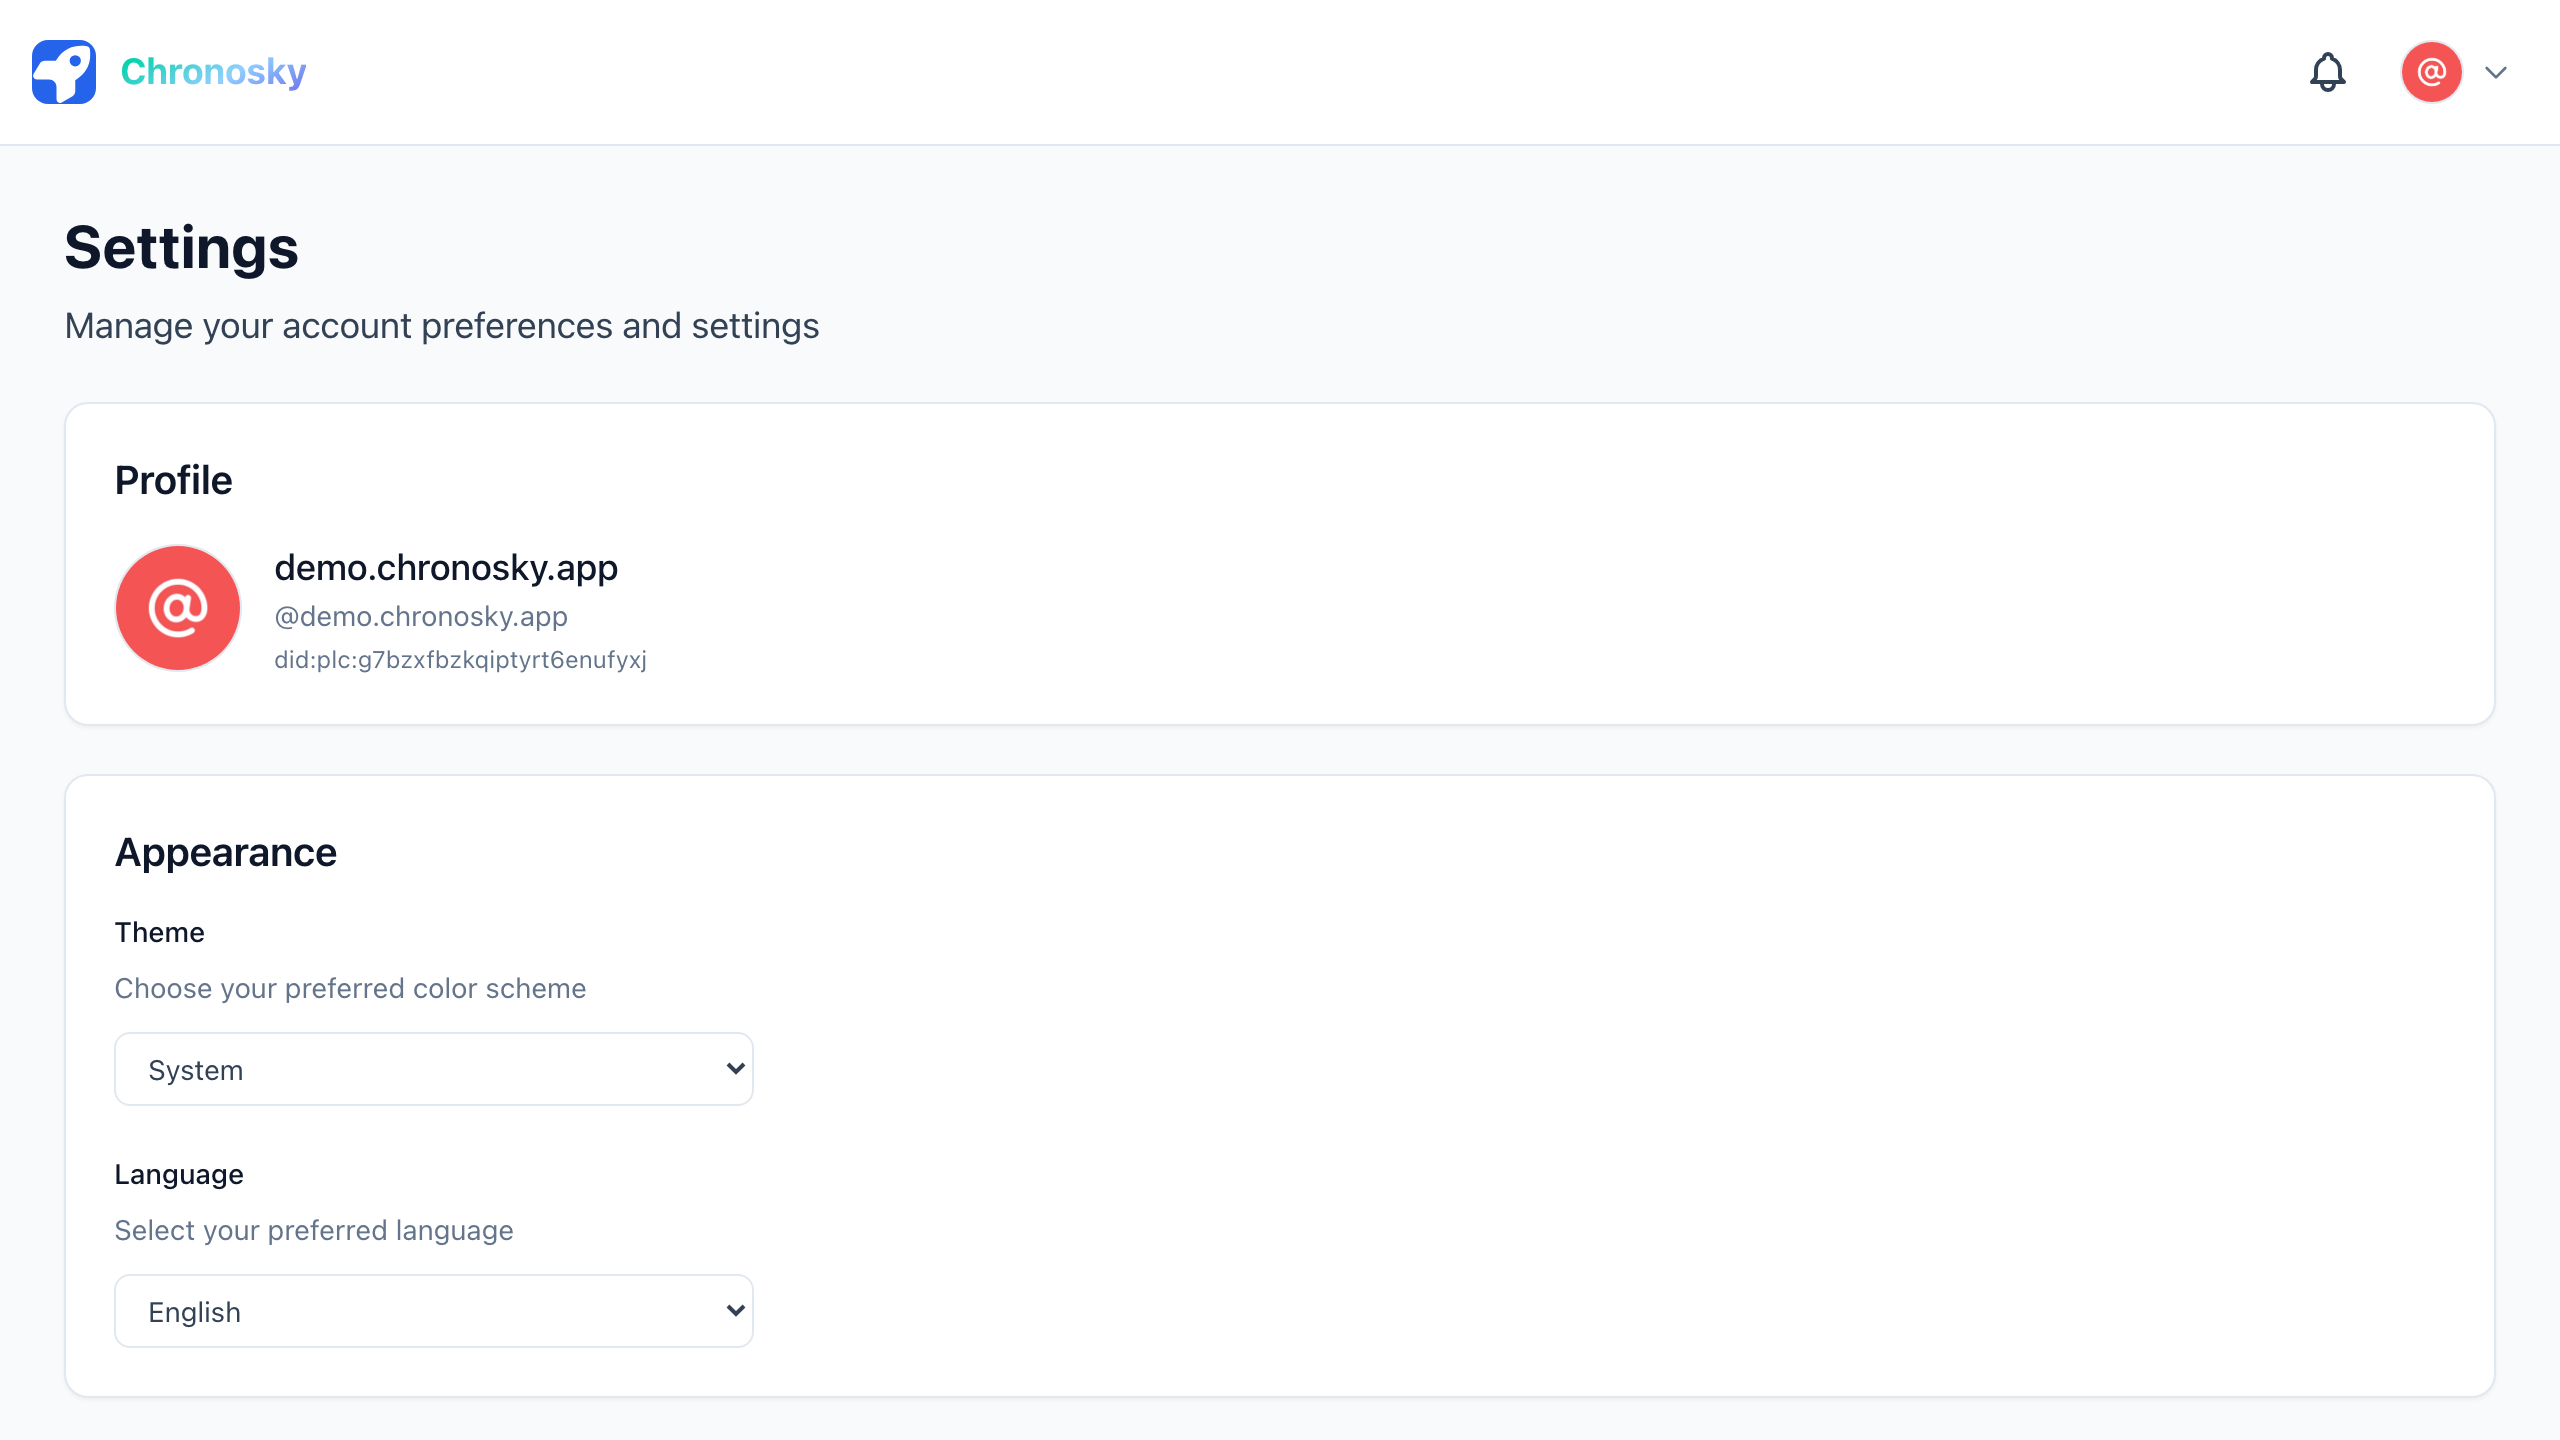Click the Chronosky rocket logo icon
This screenshot has height=1440, width=2560.
tap(64, 72)
